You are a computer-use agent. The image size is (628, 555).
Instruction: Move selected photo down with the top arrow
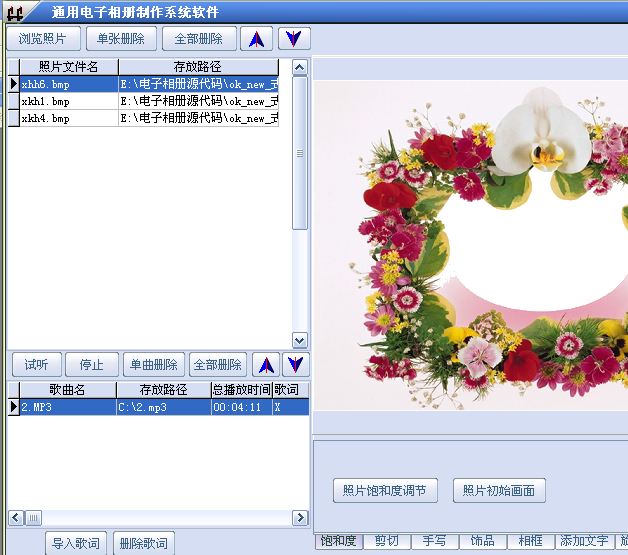coord(294,39)
